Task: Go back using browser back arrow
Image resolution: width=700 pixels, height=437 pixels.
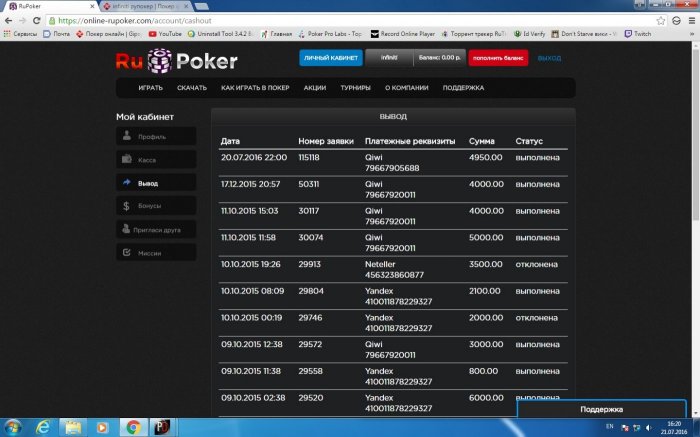Action: pyautogui.click(x=8, y=21)
